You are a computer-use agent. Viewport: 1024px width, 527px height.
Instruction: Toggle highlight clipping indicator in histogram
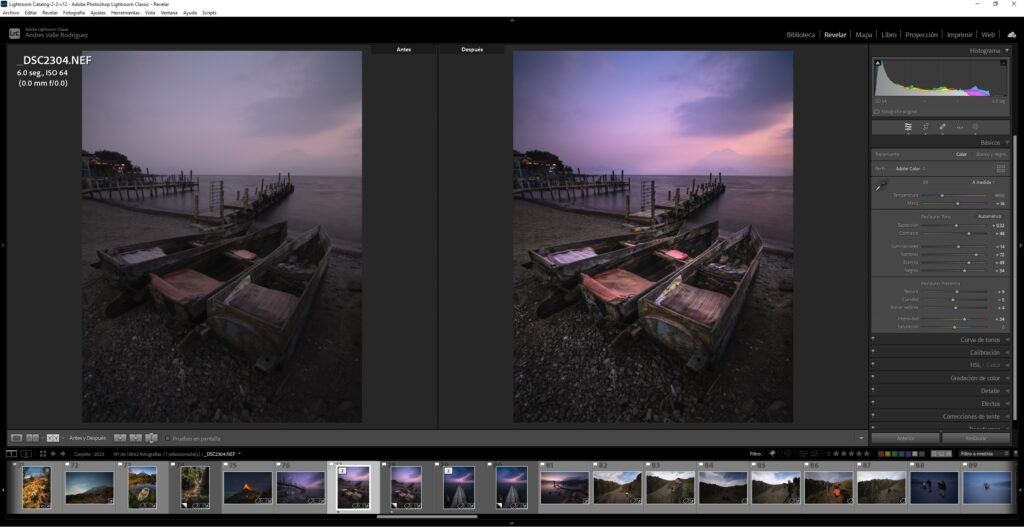[1006, 63]
